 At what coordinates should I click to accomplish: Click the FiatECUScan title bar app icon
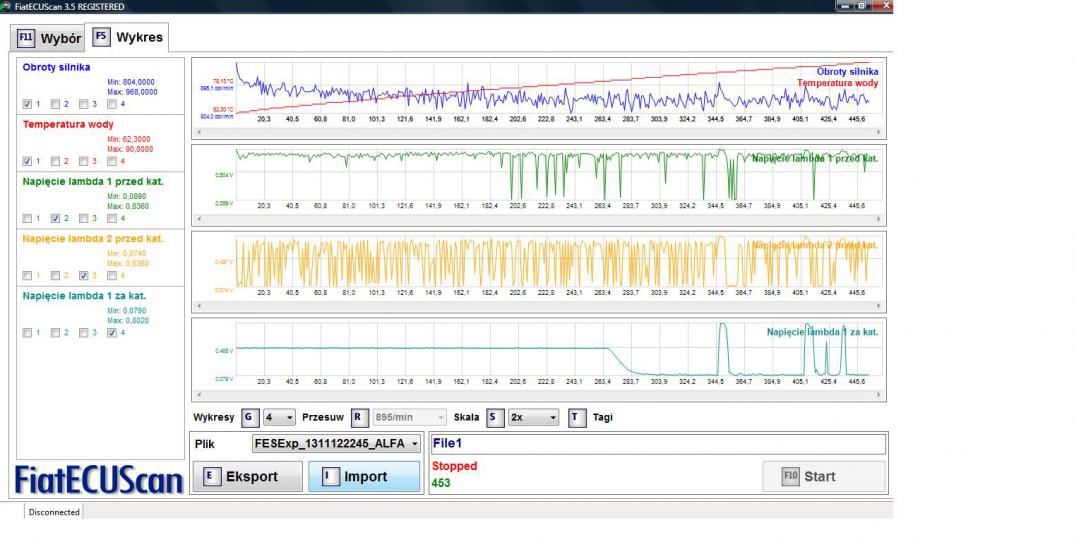pyautogui.click(x=7, y=6)
